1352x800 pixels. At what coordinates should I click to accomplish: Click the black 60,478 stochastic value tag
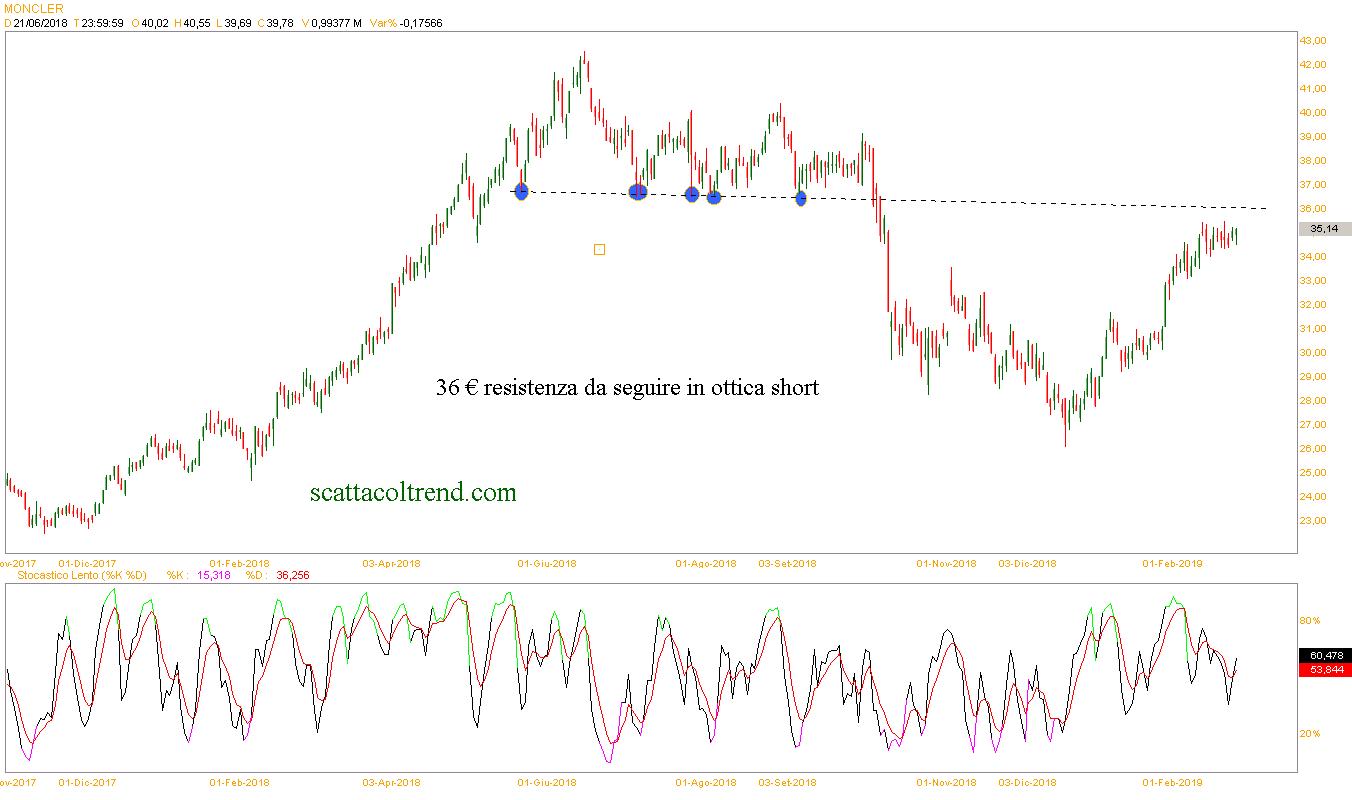pos(1324,656)
